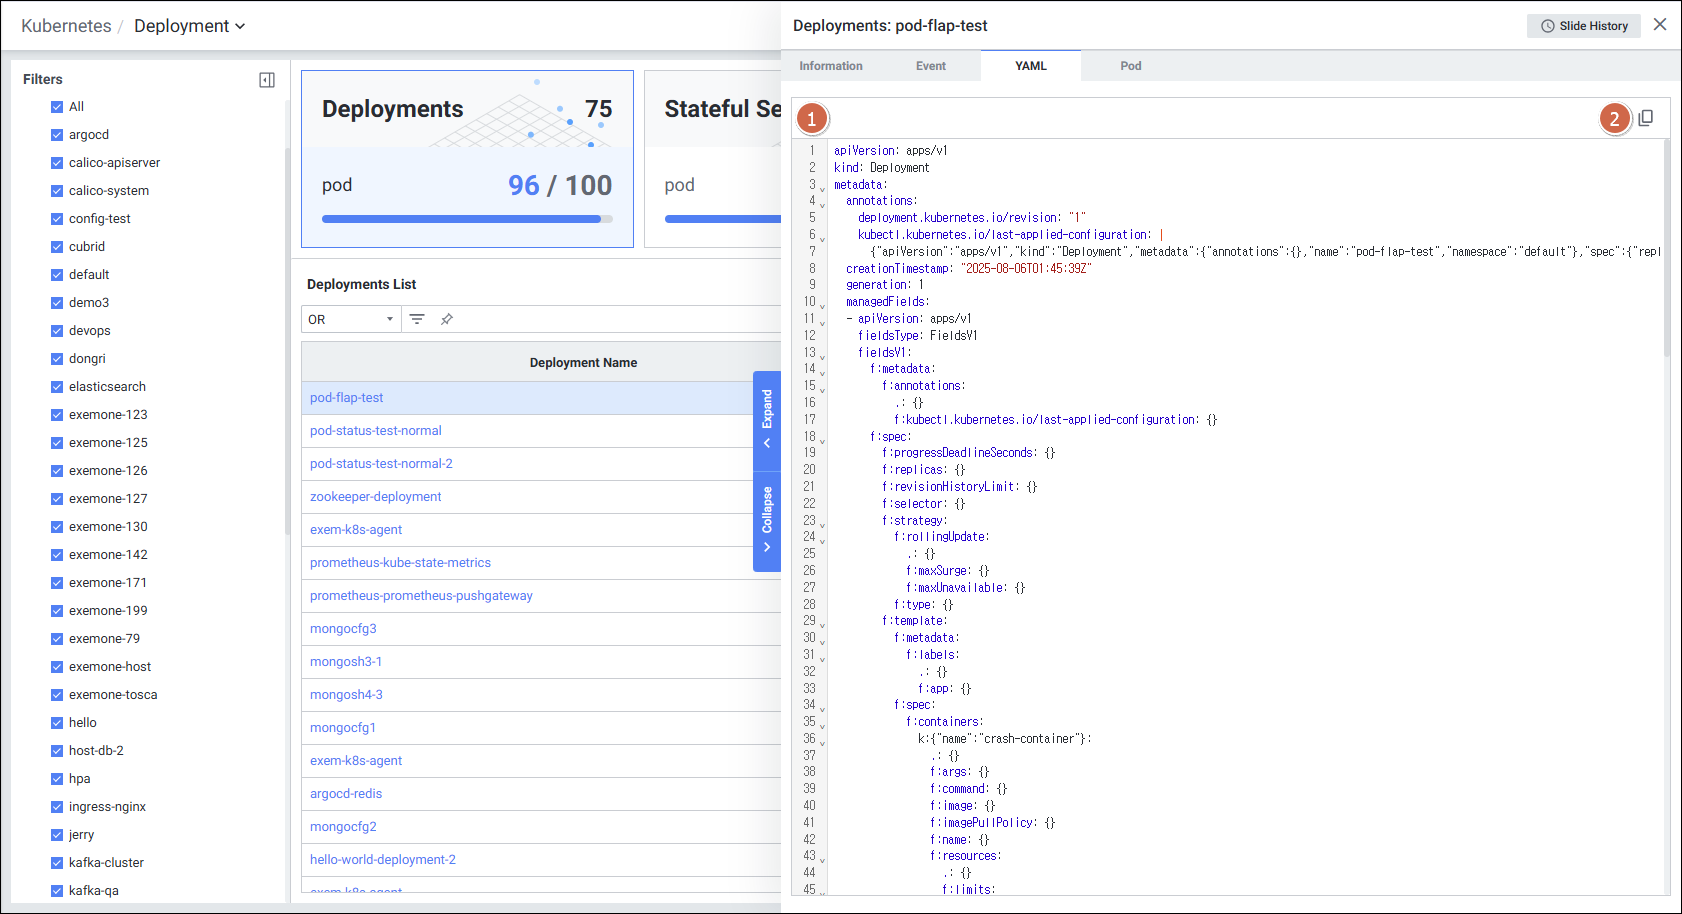
Task: Collapse the slide panel with Collapse handle
Action: click(767, 518)
